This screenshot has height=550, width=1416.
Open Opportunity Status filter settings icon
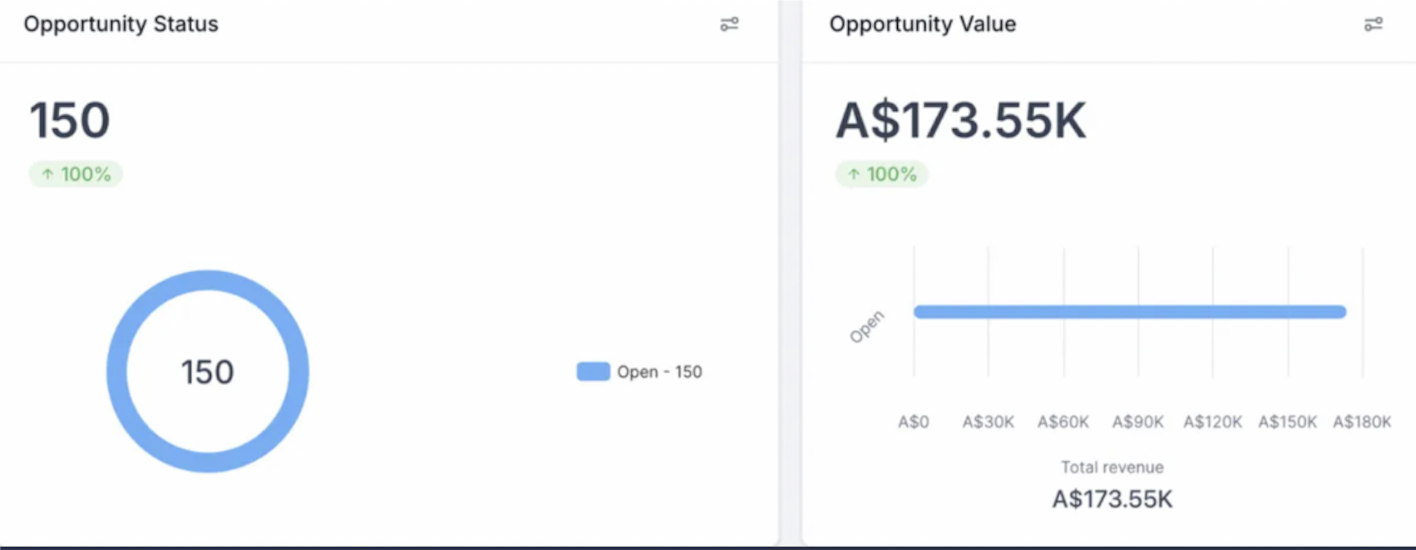pos(729,24)
